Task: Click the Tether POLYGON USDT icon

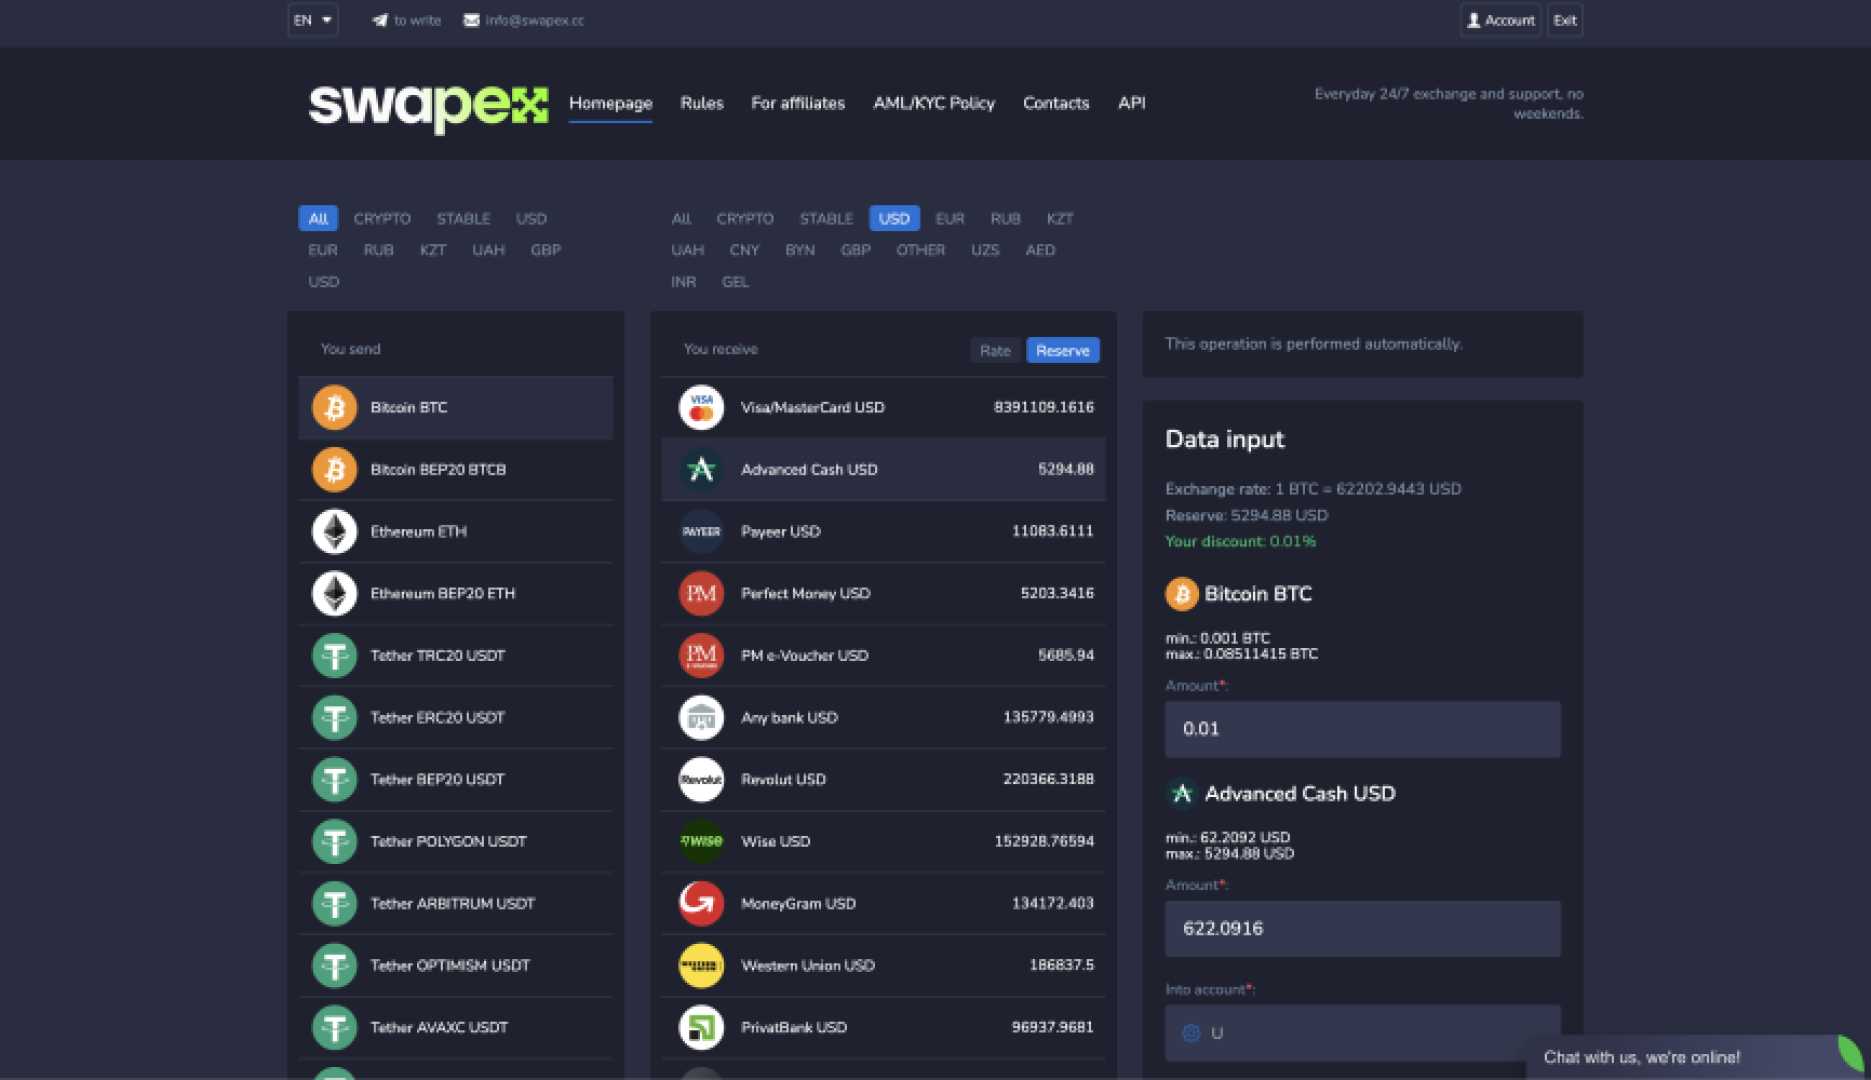Action: coord(334,842)
